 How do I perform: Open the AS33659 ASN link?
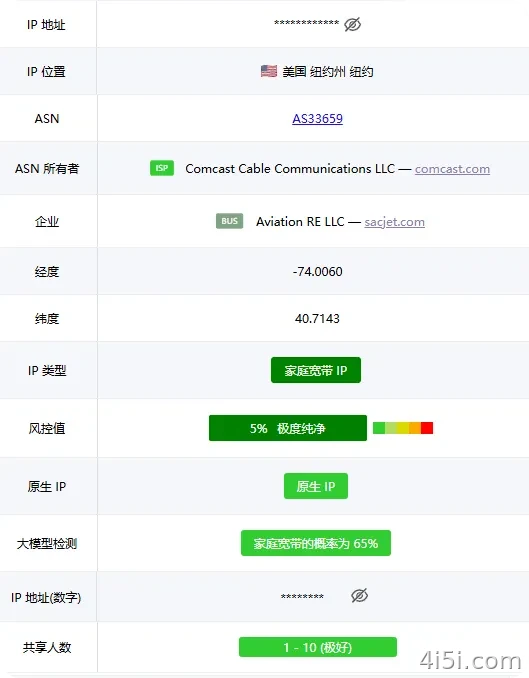317,118
